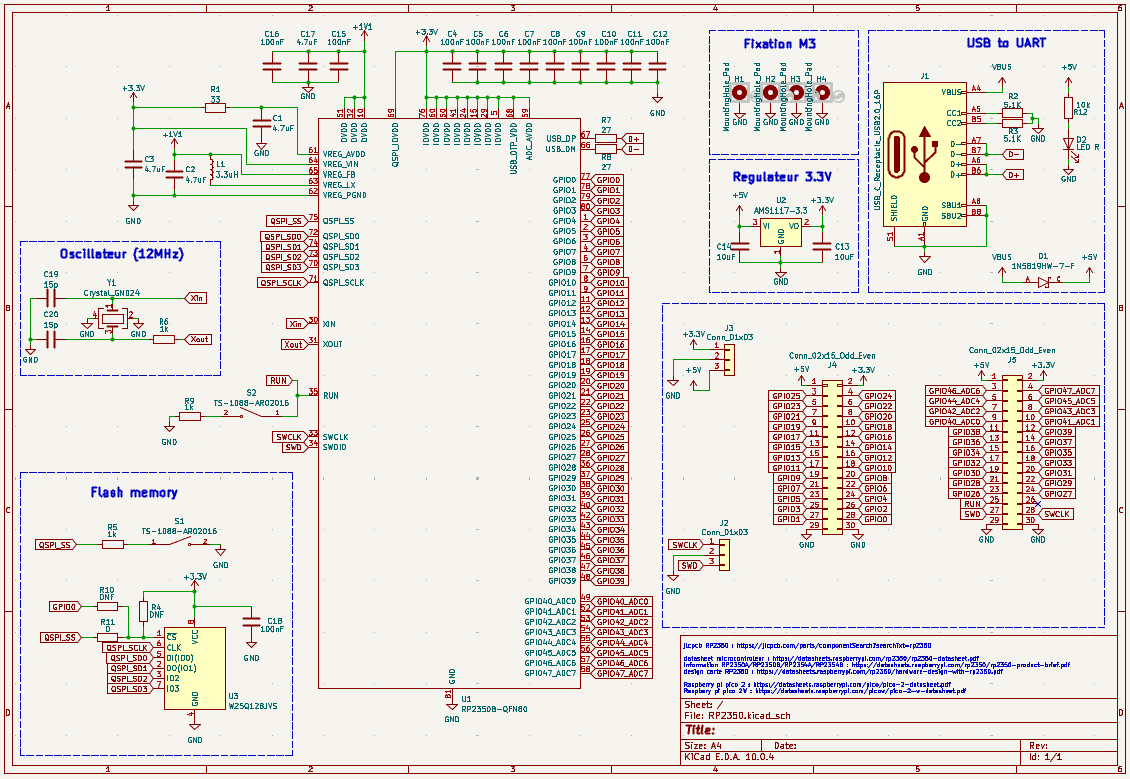Select resistor R9 1k near S2
Viewport: 1130px width, 779px height.
[x=190, y=416]
